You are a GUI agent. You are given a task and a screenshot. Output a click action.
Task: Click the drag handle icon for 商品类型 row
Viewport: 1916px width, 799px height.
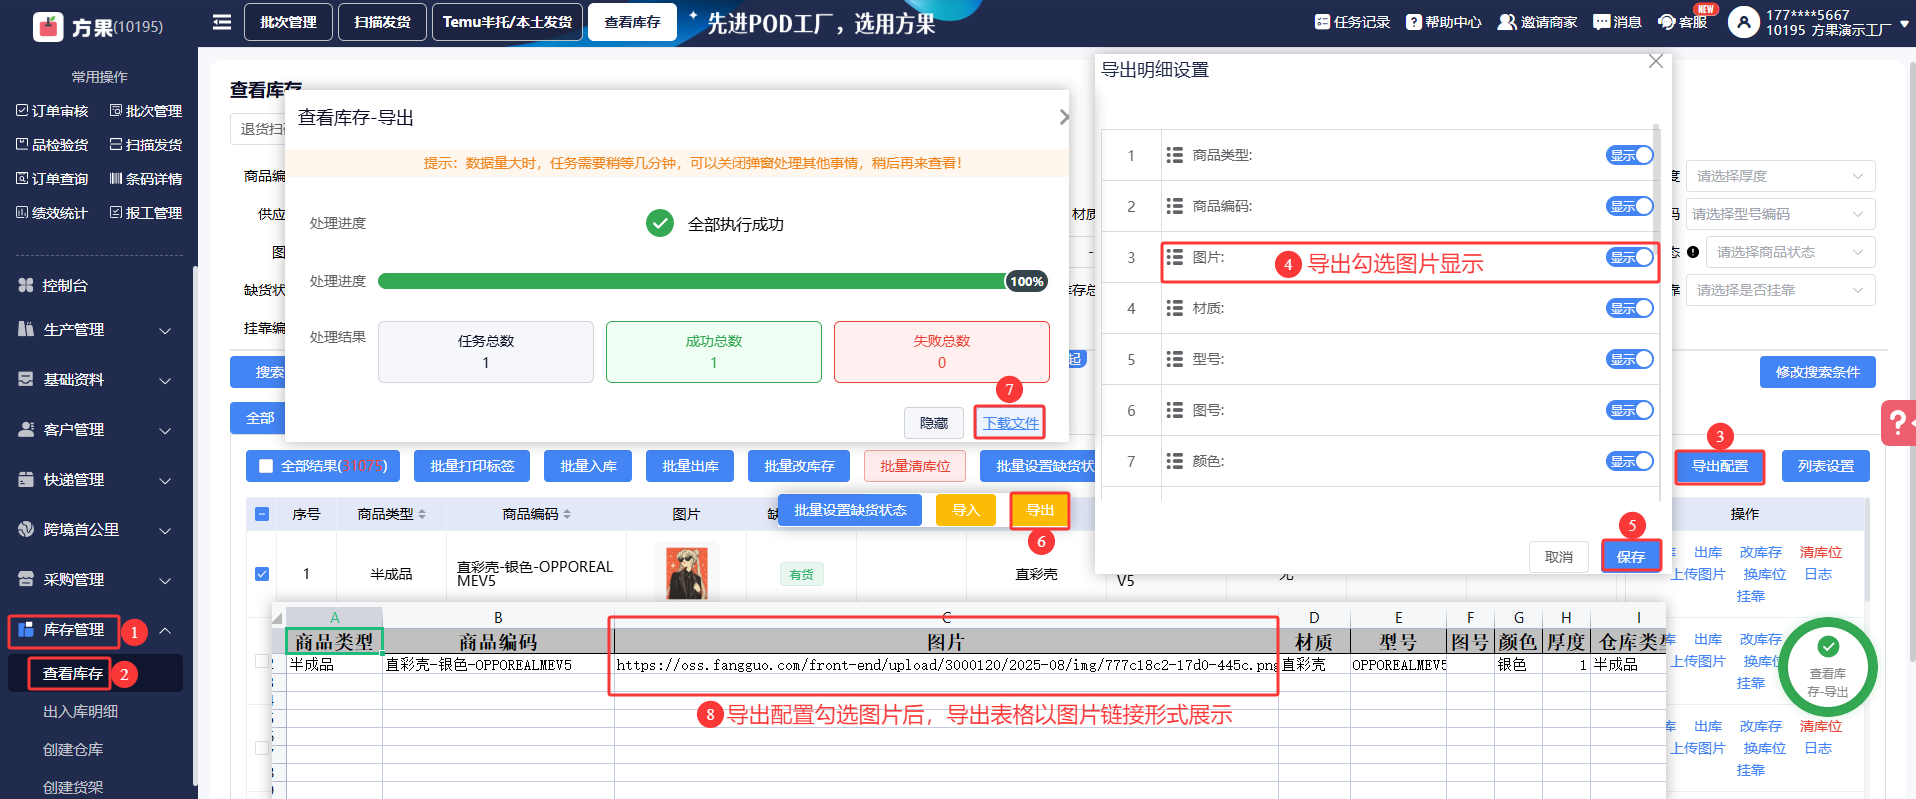(x=1175, y=155)
